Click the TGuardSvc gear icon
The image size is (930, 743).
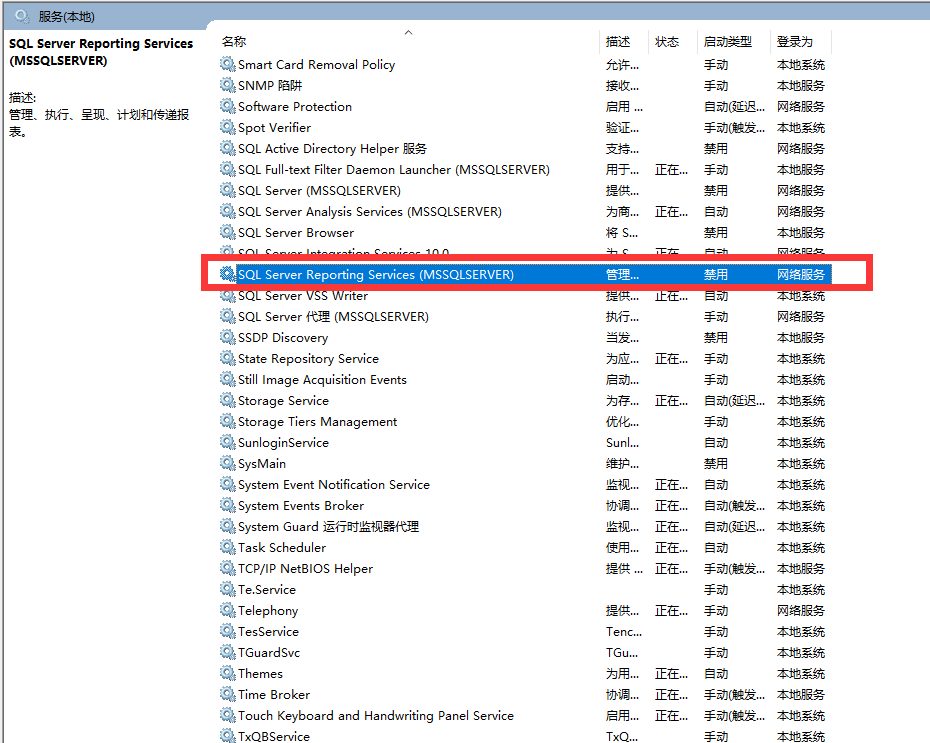(228, 652)
